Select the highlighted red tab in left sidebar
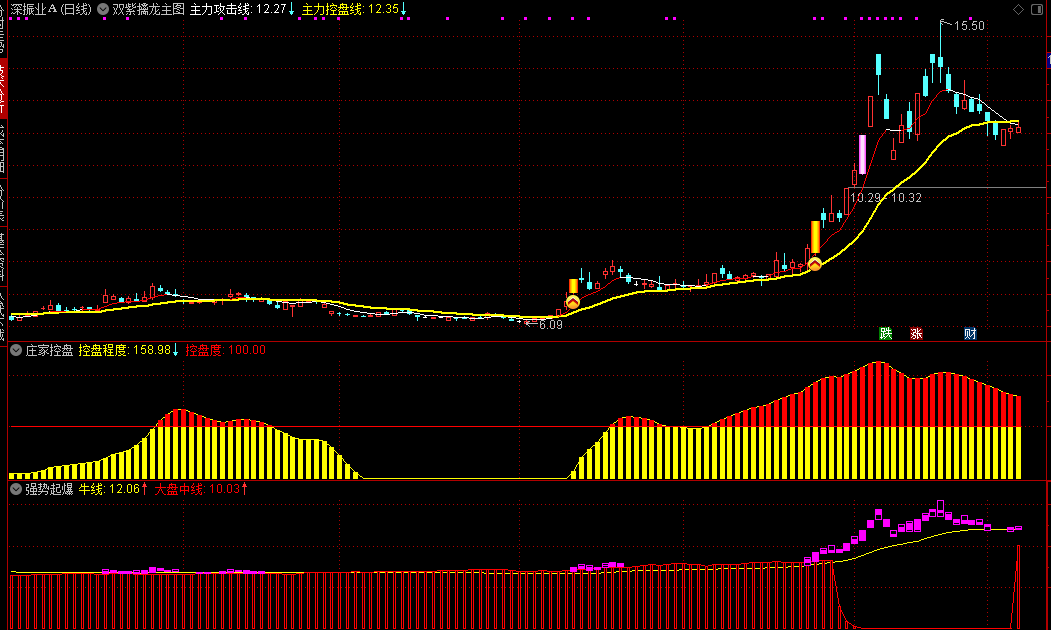The width and height of the screenshot is (1051, 630). coord(3,88)
